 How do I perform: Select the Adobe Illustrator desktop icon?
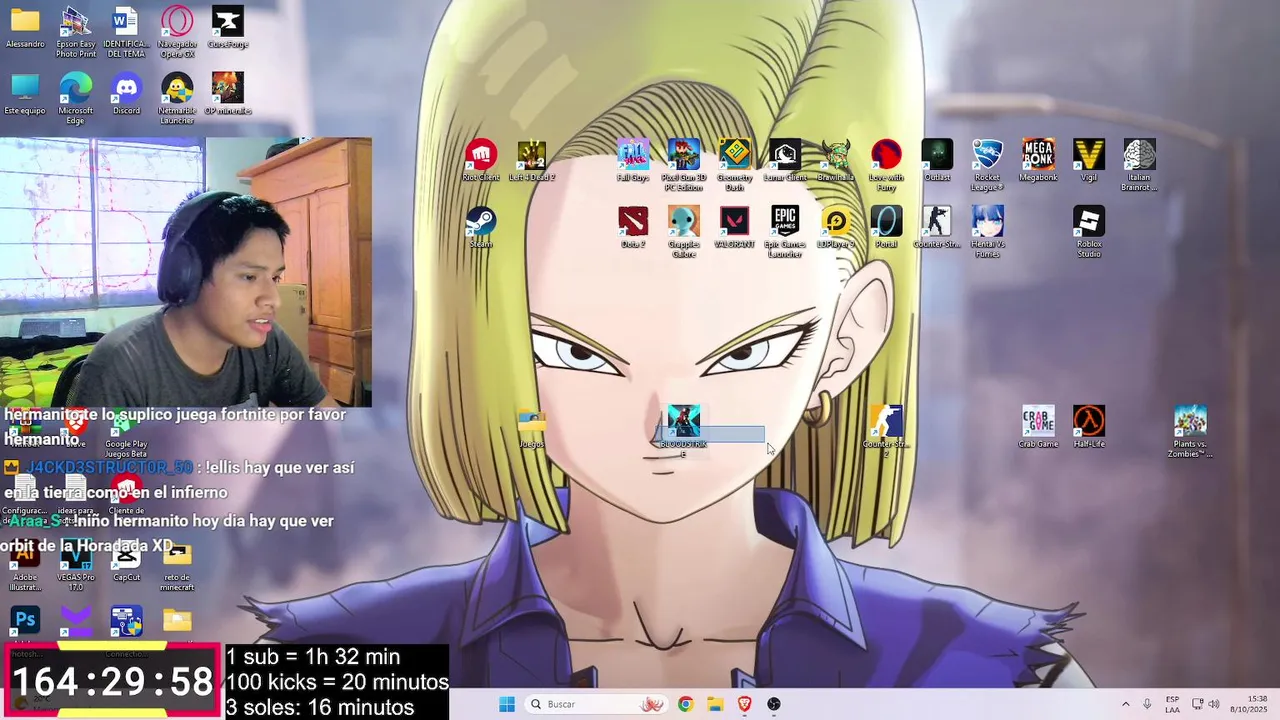tap(25, 565)
